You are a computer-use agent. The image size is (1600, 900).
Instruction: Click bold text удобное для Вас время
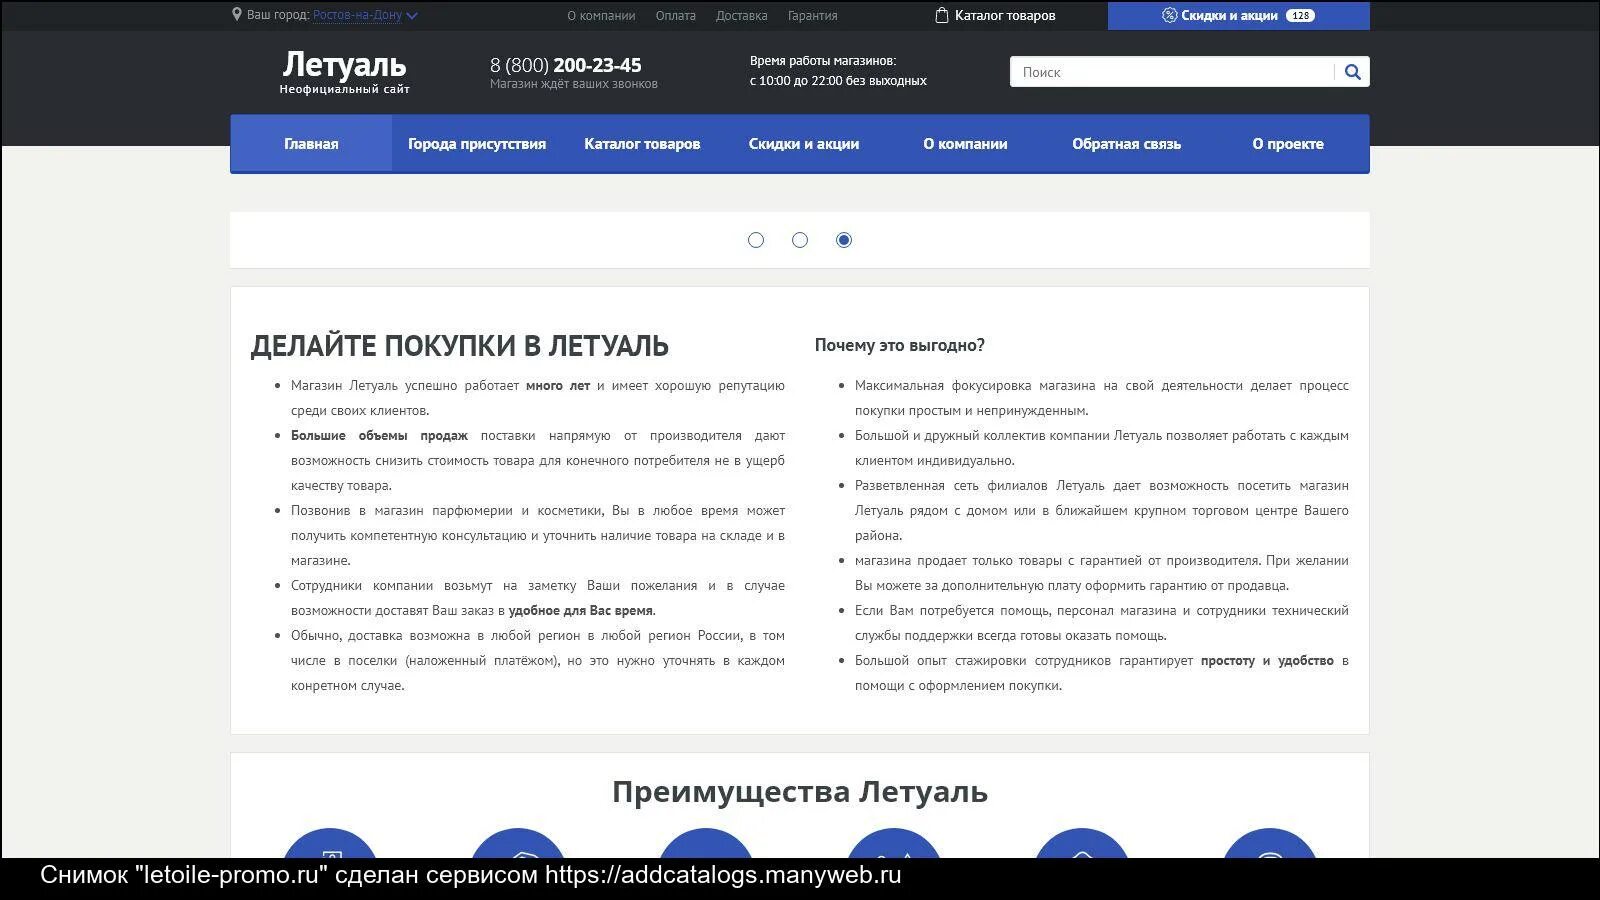[x=580, y=611]
